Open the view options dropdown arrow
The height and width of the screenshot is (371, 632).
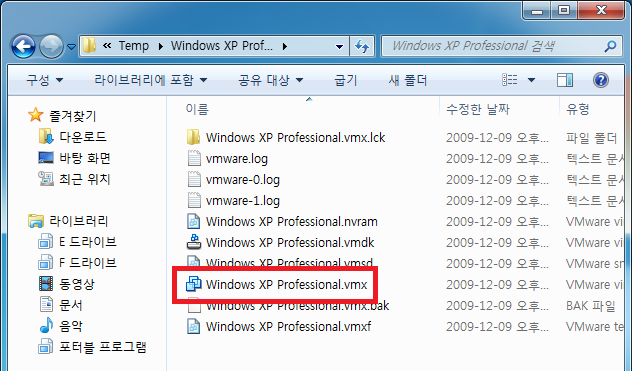pos(532,80)
